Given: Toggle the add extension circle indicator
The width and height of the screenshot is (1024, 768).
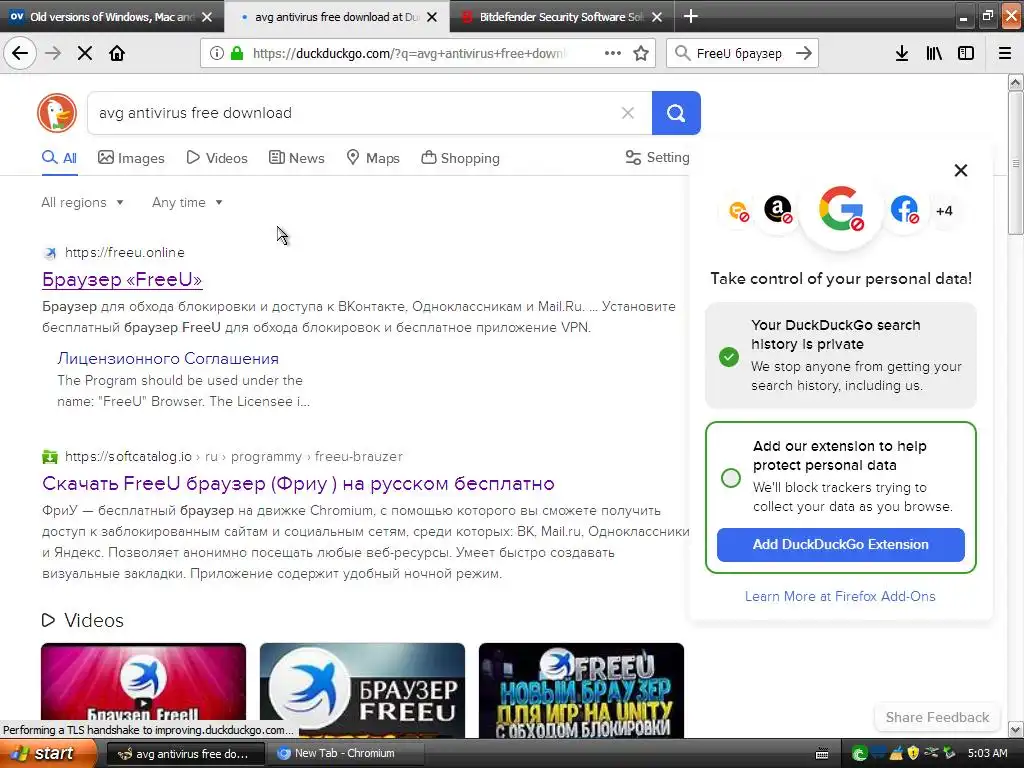Looking at the screenshot, I should [731, 477].
